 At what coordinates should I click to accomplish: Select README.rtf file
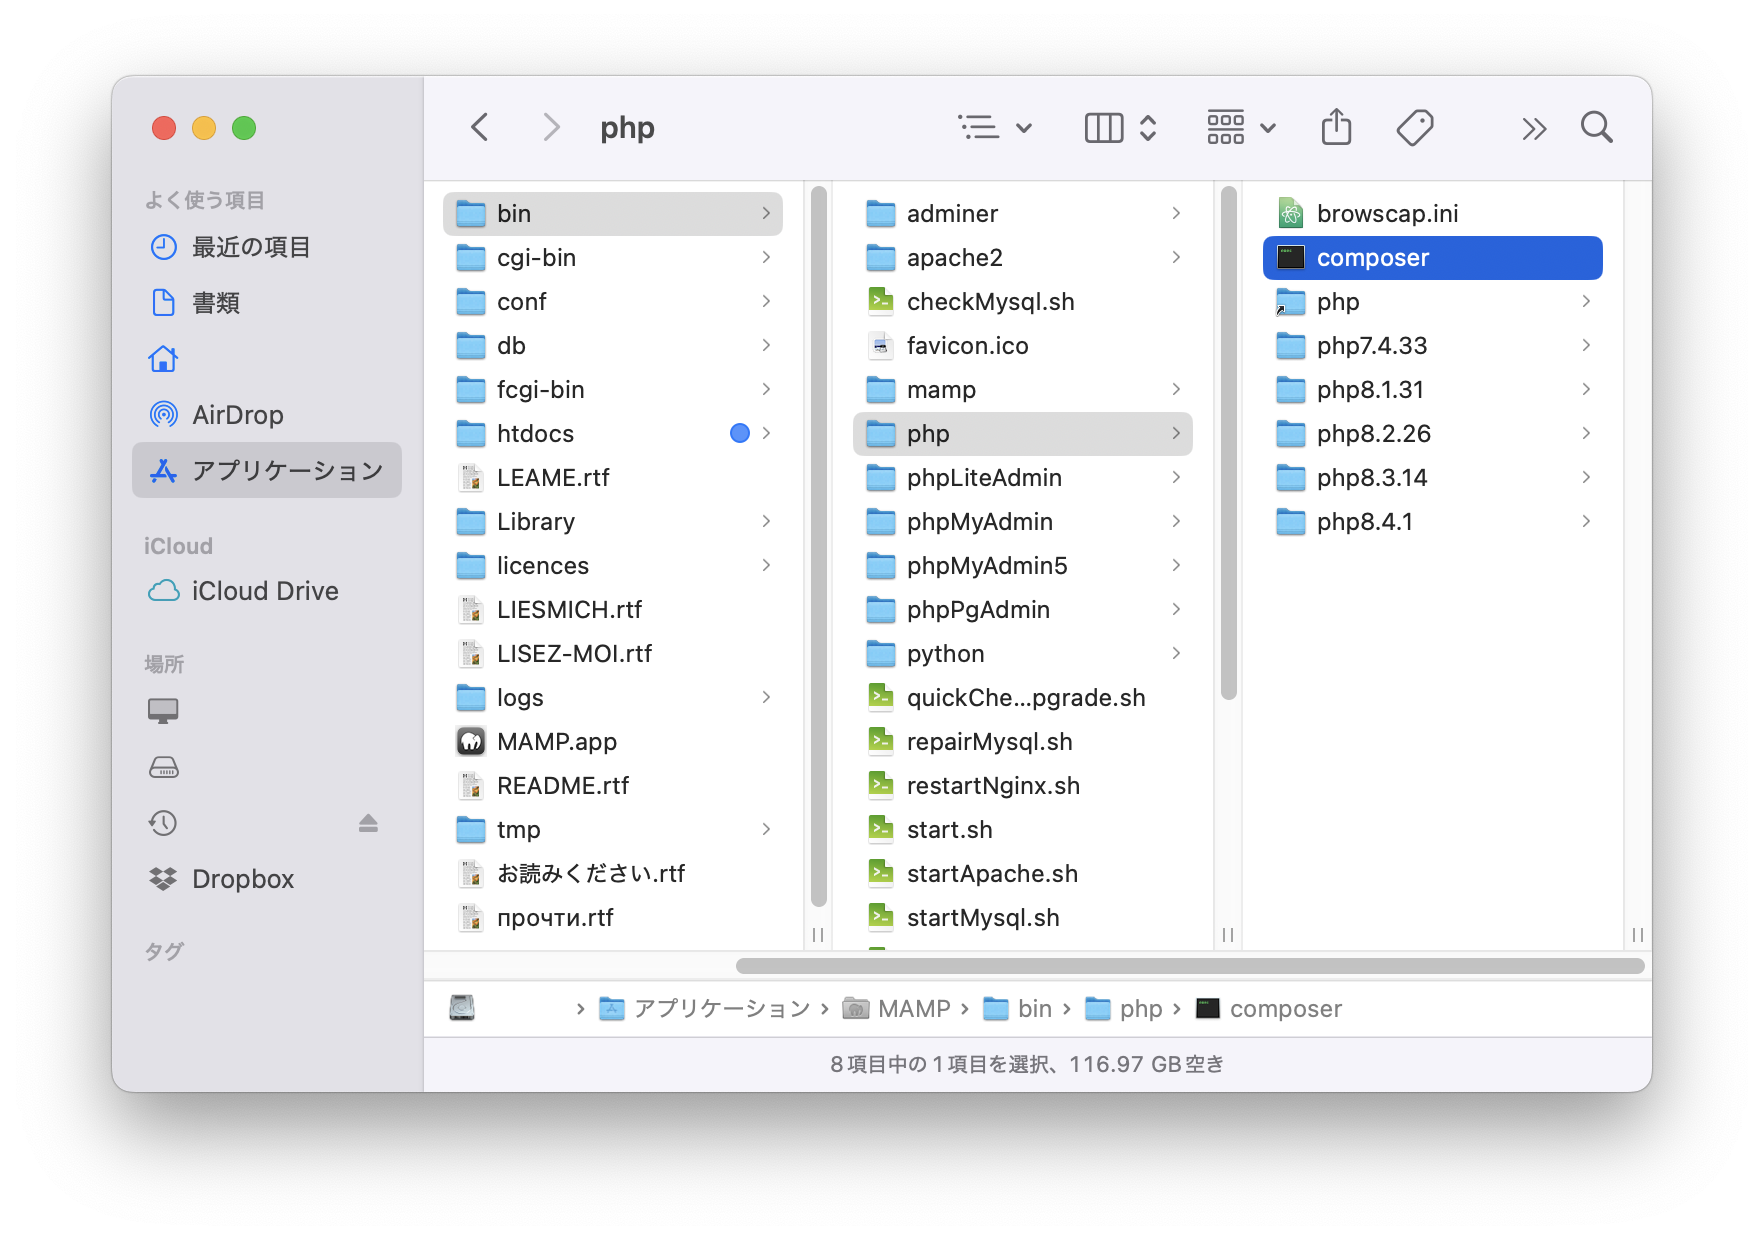tap(612, 785)
